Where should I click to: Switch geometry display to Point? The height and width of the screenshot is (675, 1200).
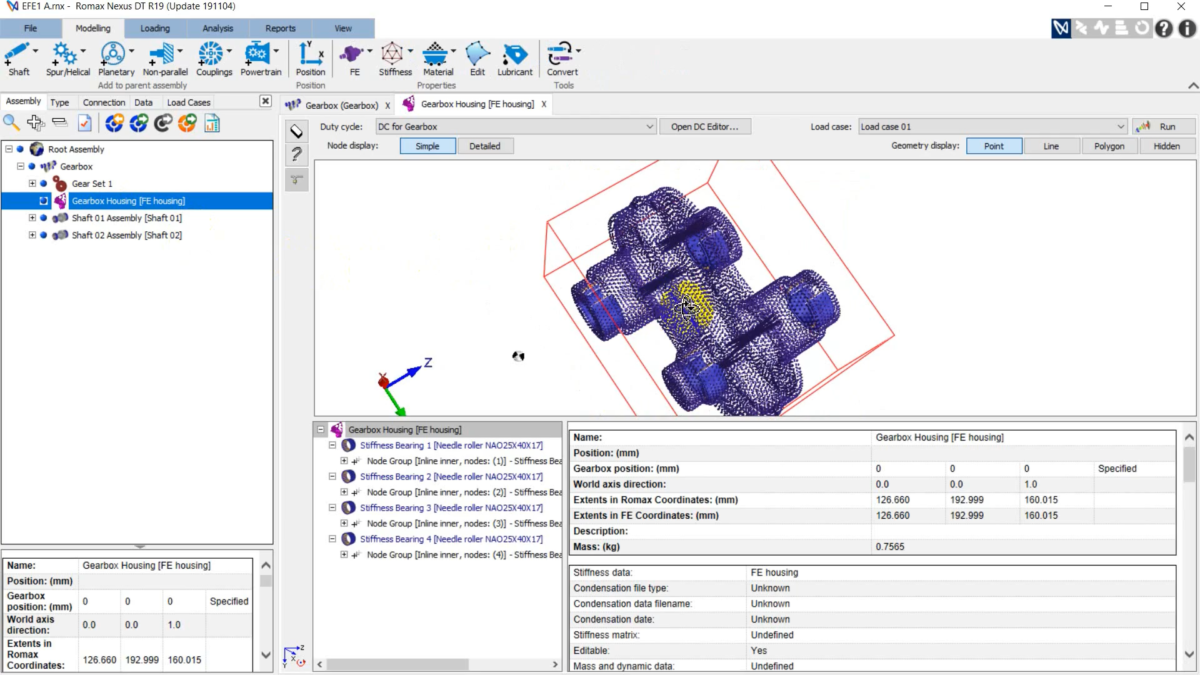click(x=994, y=146)
